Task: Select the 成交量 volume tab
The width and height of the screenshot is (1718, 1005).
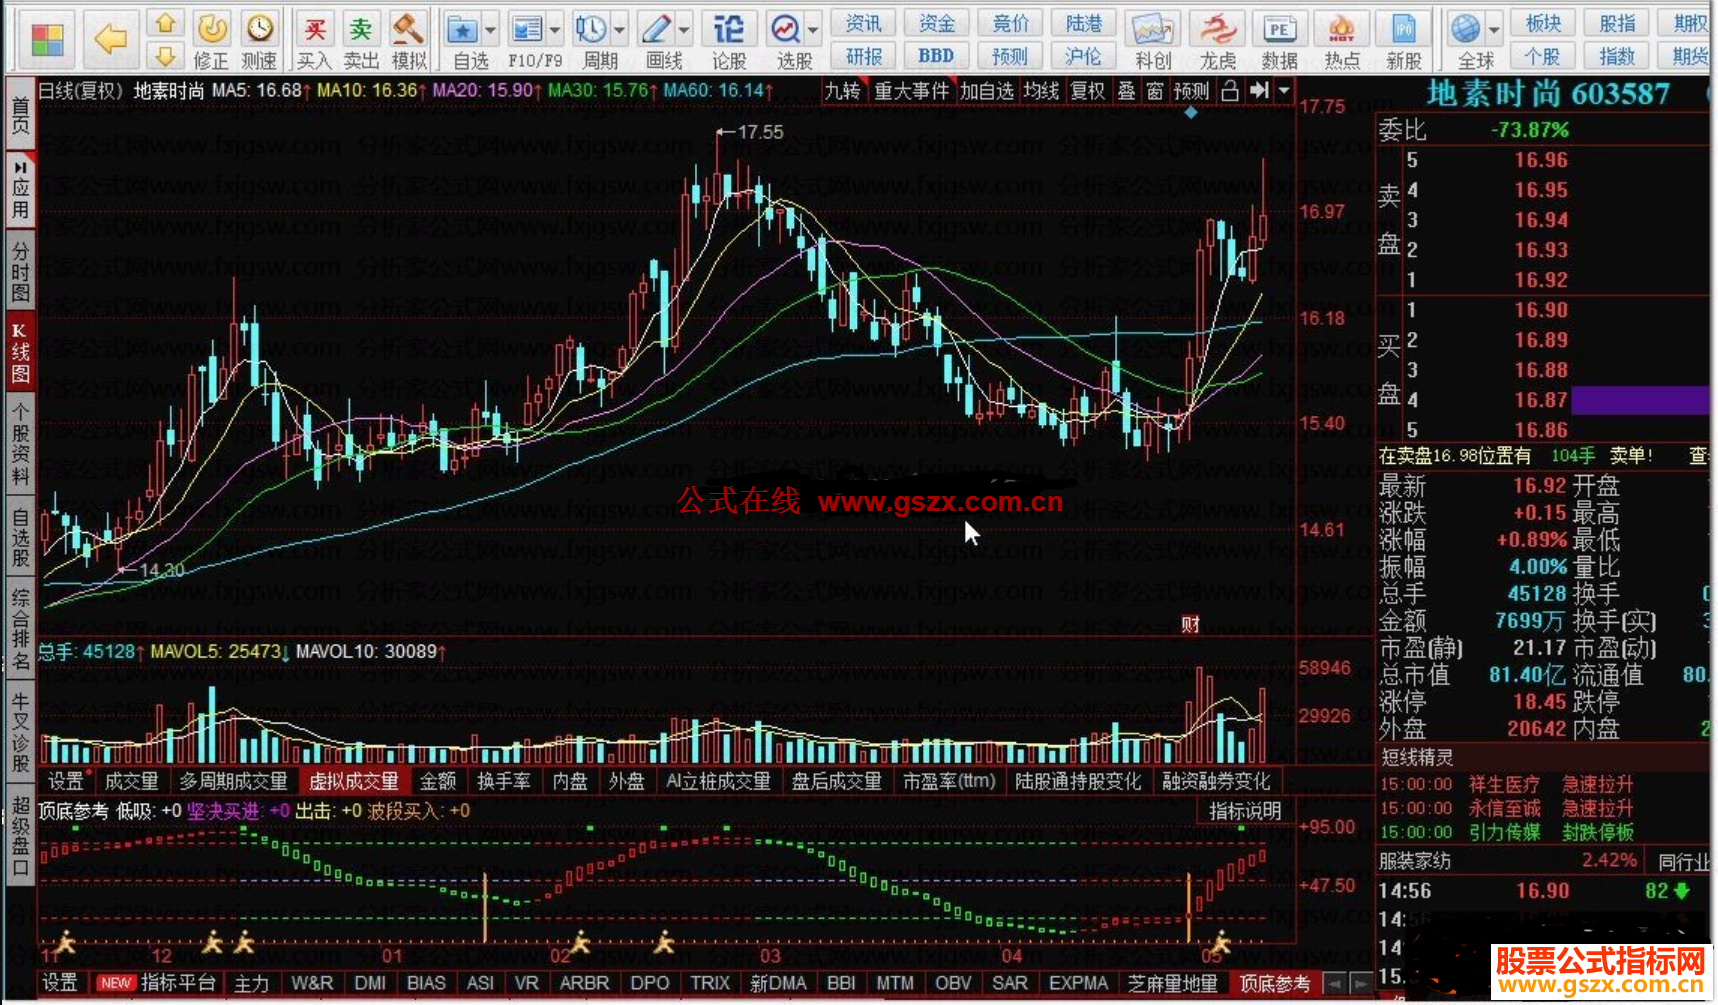Action: tap(132, 781)
